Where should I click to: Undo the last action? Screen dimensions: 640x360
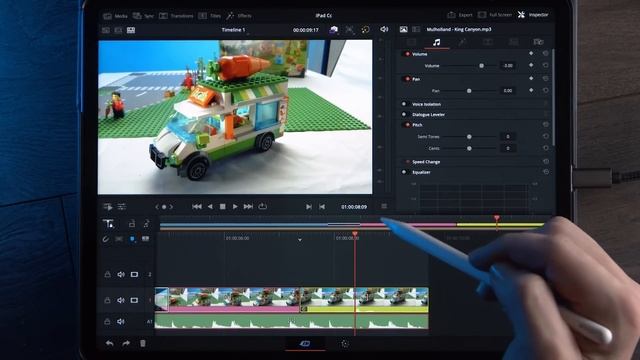click(109, 343)
